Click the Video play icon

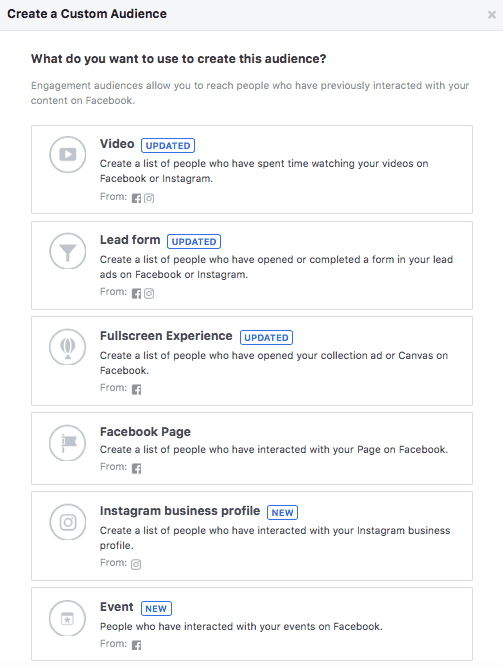point(68,154)
